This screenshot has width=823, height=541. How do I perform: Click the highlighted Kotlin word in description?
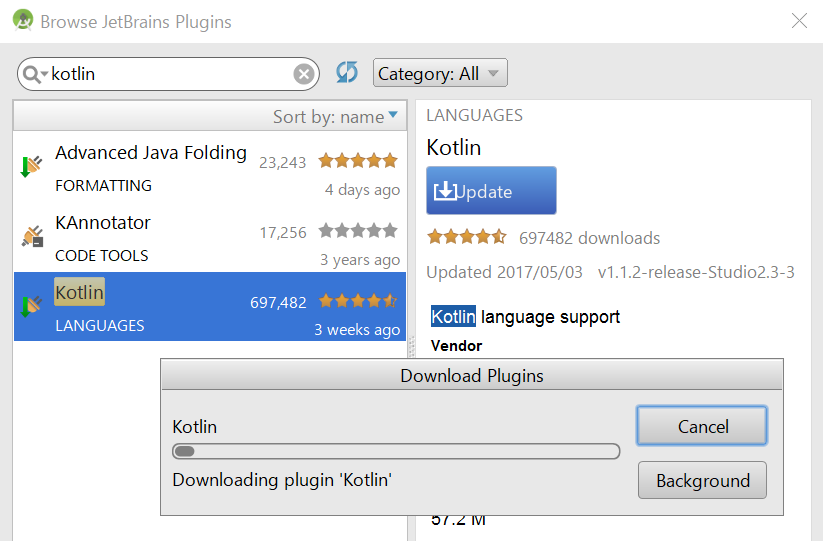pos(453,316)
